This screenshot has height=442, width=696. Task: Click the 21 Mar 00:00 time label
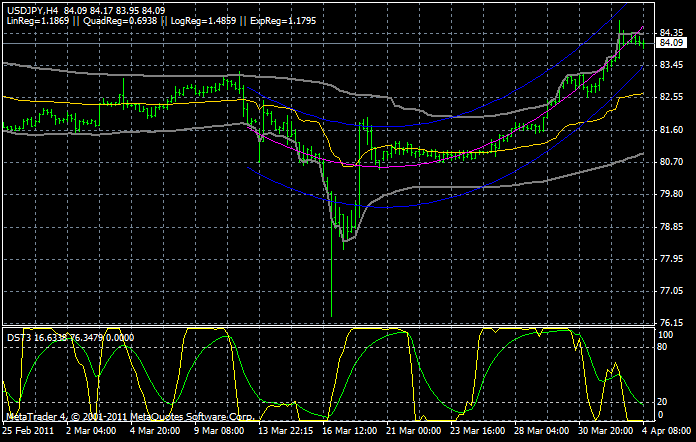414,431
